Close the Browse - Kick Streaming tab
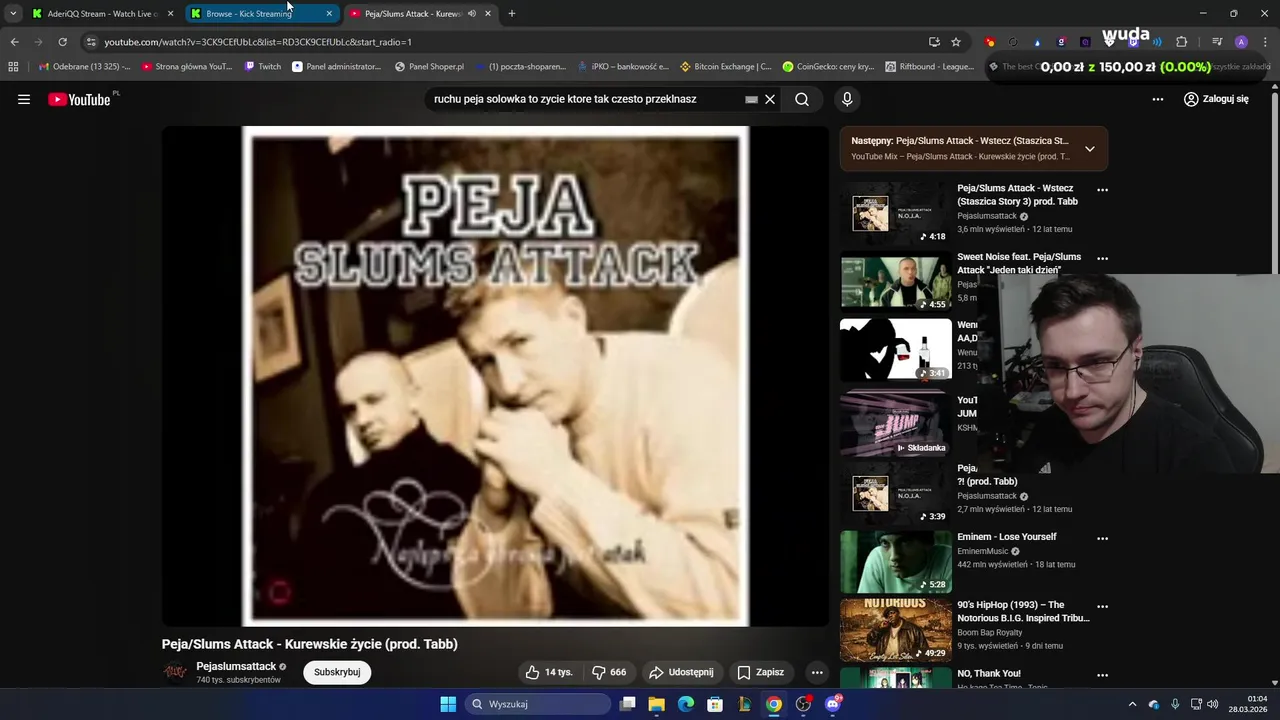Viewport: 1280px width, 720px height. pyautogui.click(x=329, y=14)
